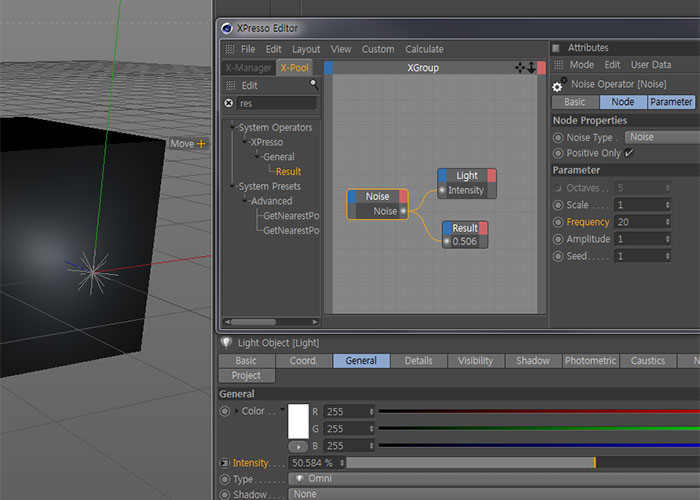Click the Noise output port dot
This screenshot has width=700, height=500.
coord(403,211)
